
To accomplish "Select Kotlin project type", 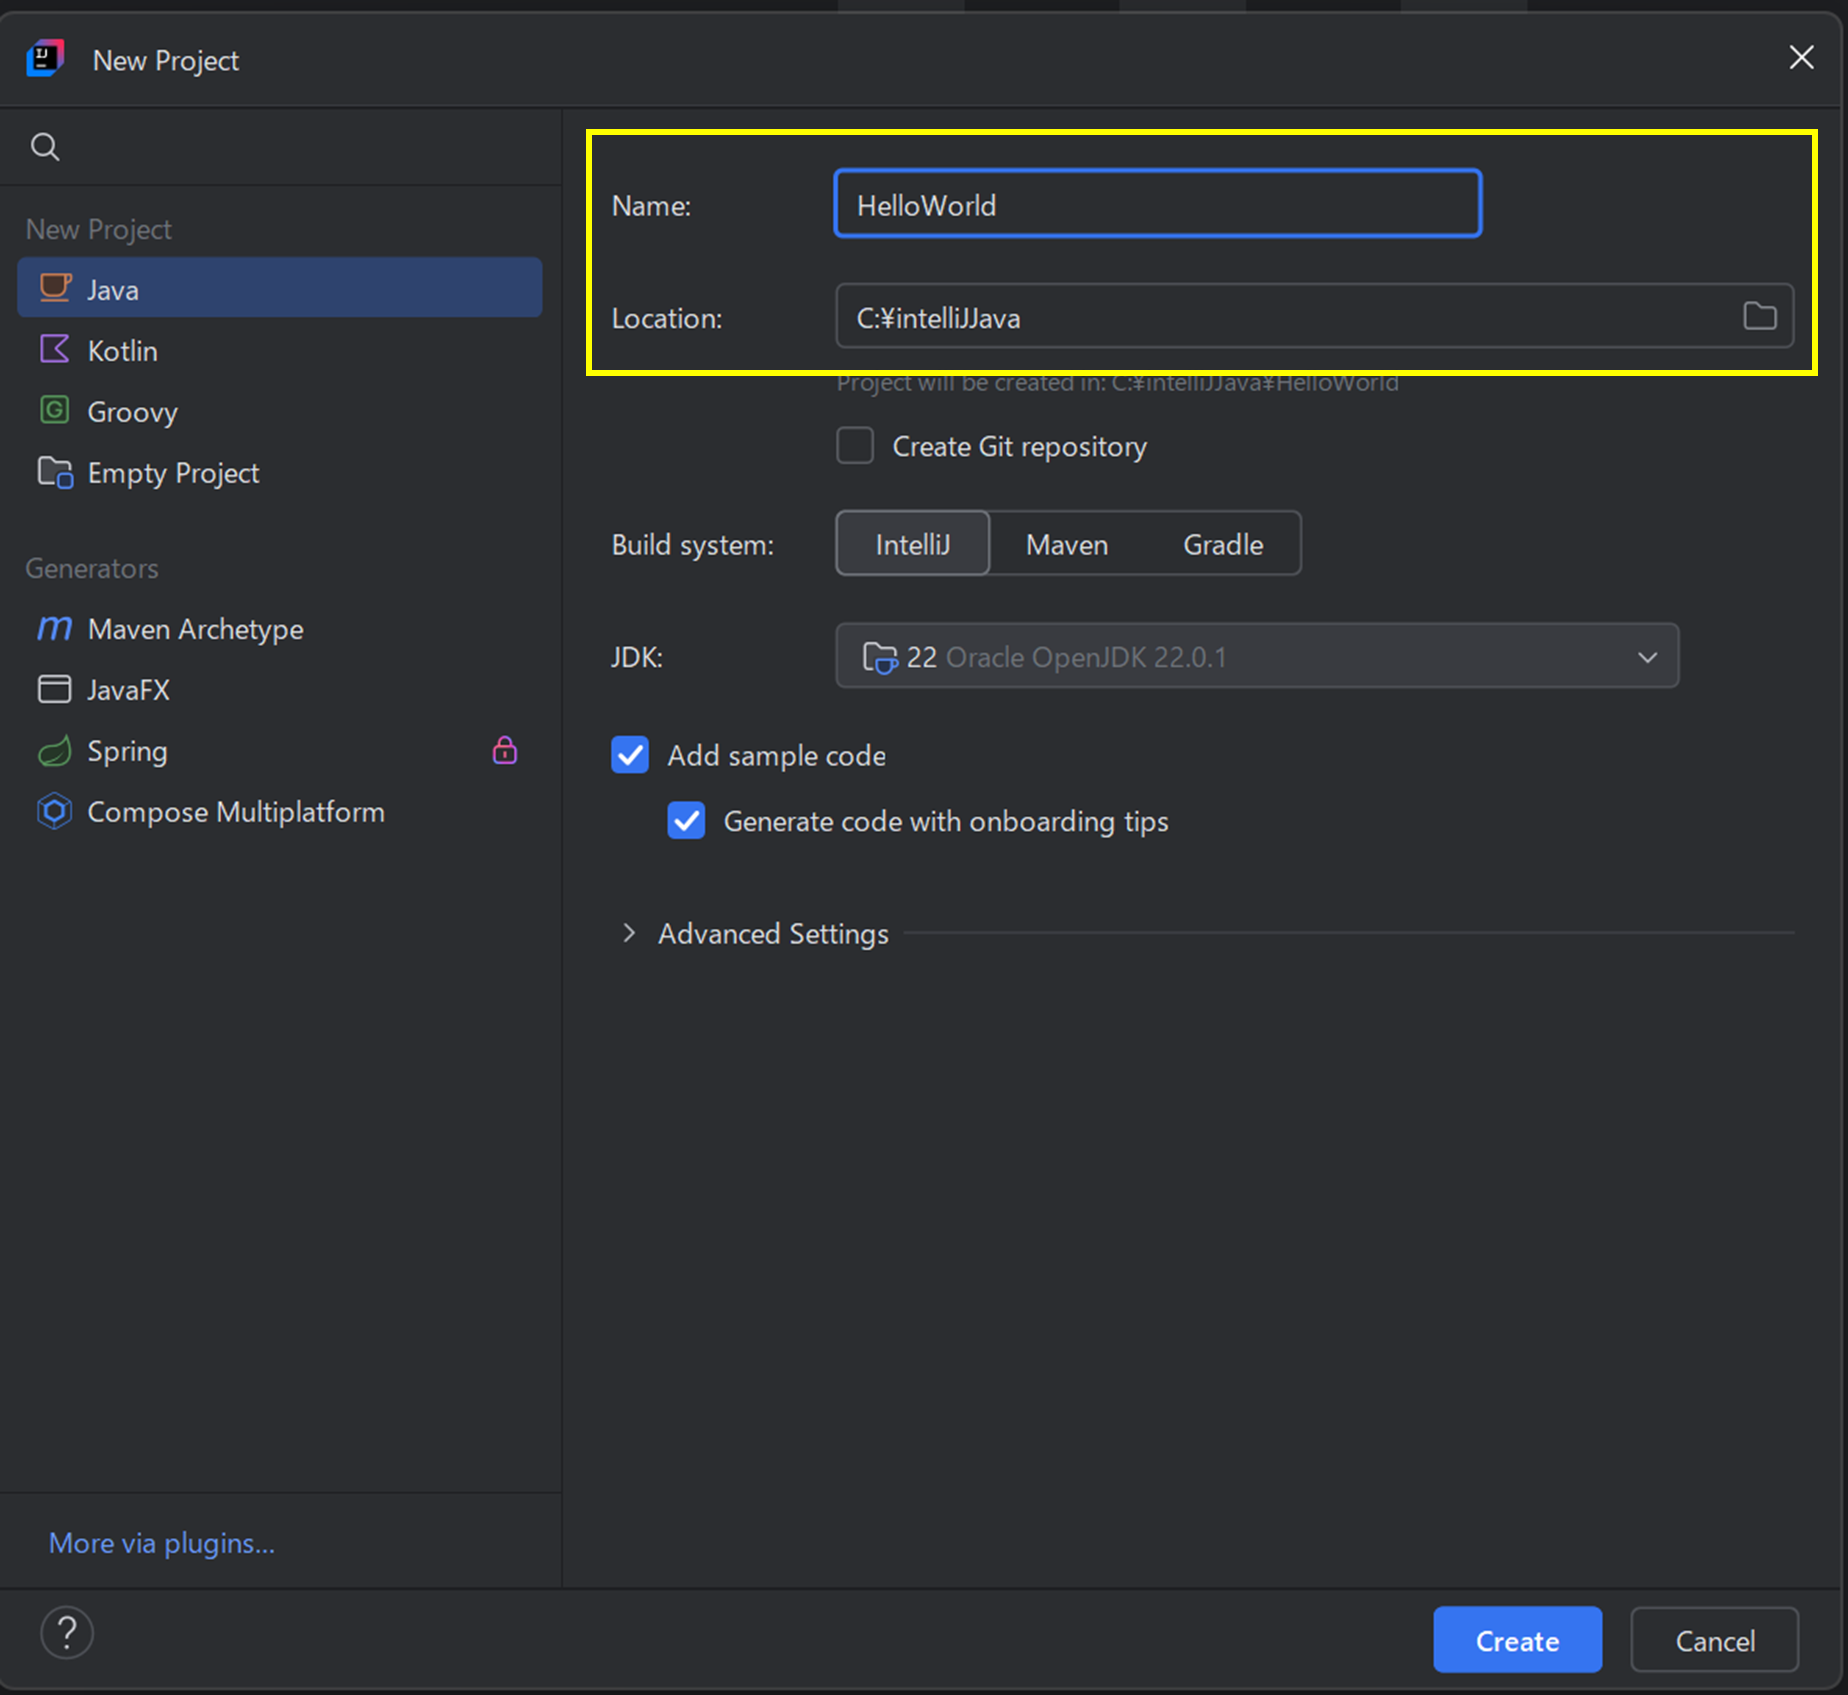I will tap(280, 350).
